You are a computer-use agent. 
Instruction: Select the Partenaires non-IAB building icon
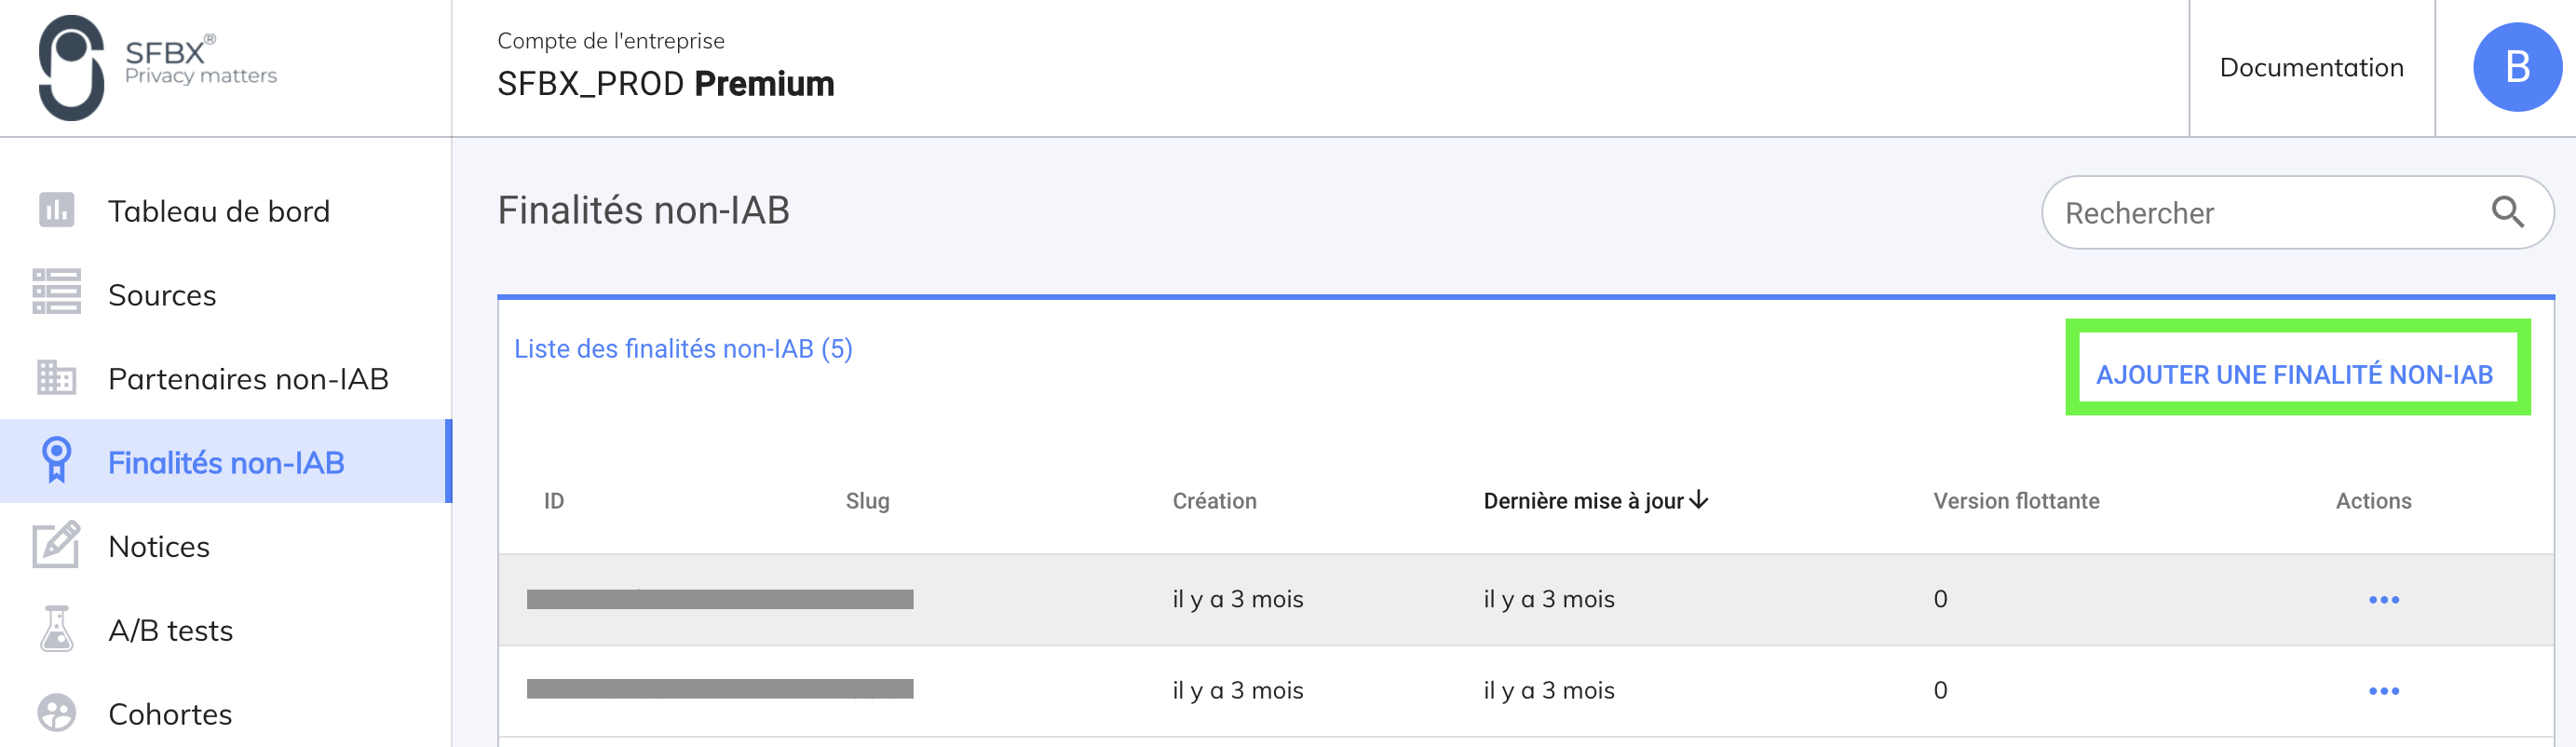tap(56, 378)
